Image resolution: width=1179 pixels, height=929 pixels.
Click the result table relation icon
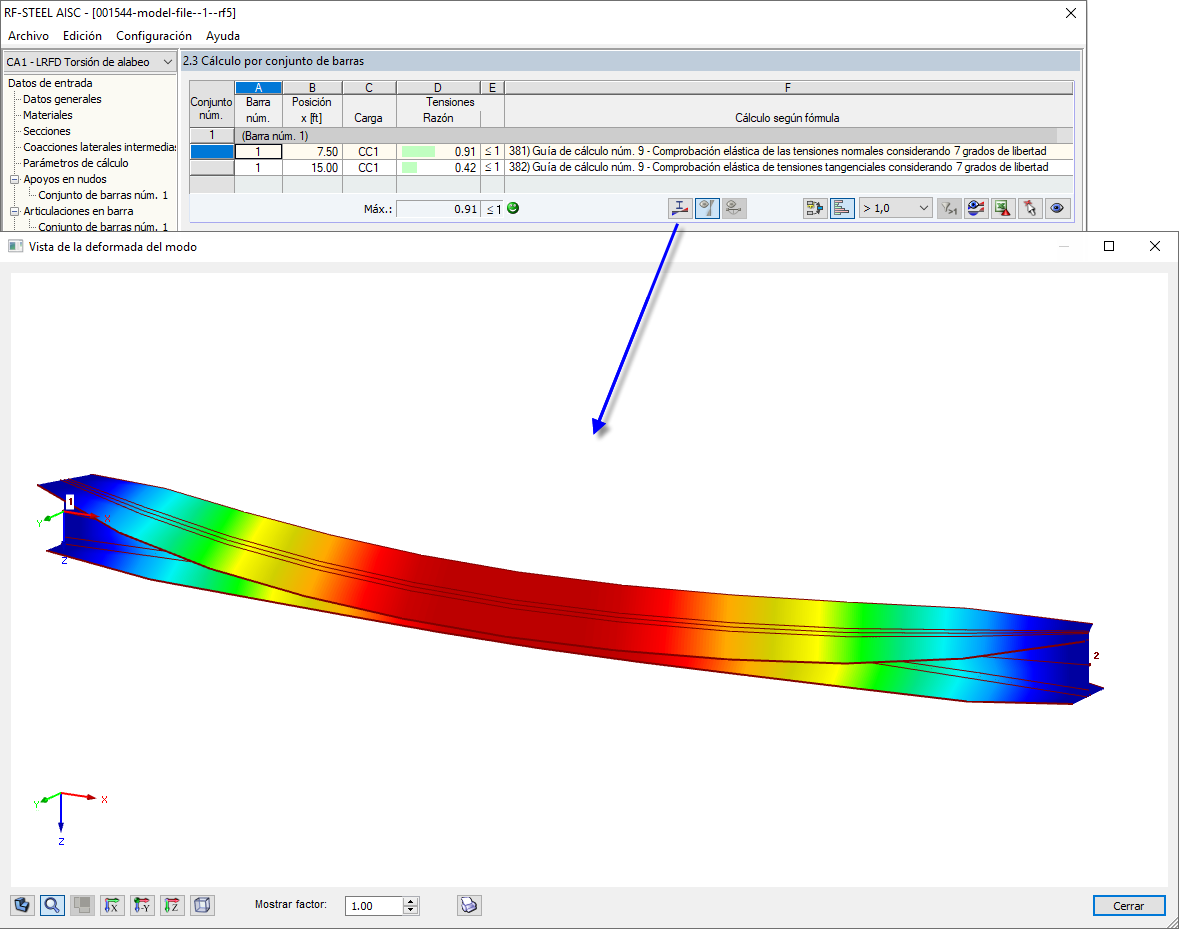tap(814, 208)
